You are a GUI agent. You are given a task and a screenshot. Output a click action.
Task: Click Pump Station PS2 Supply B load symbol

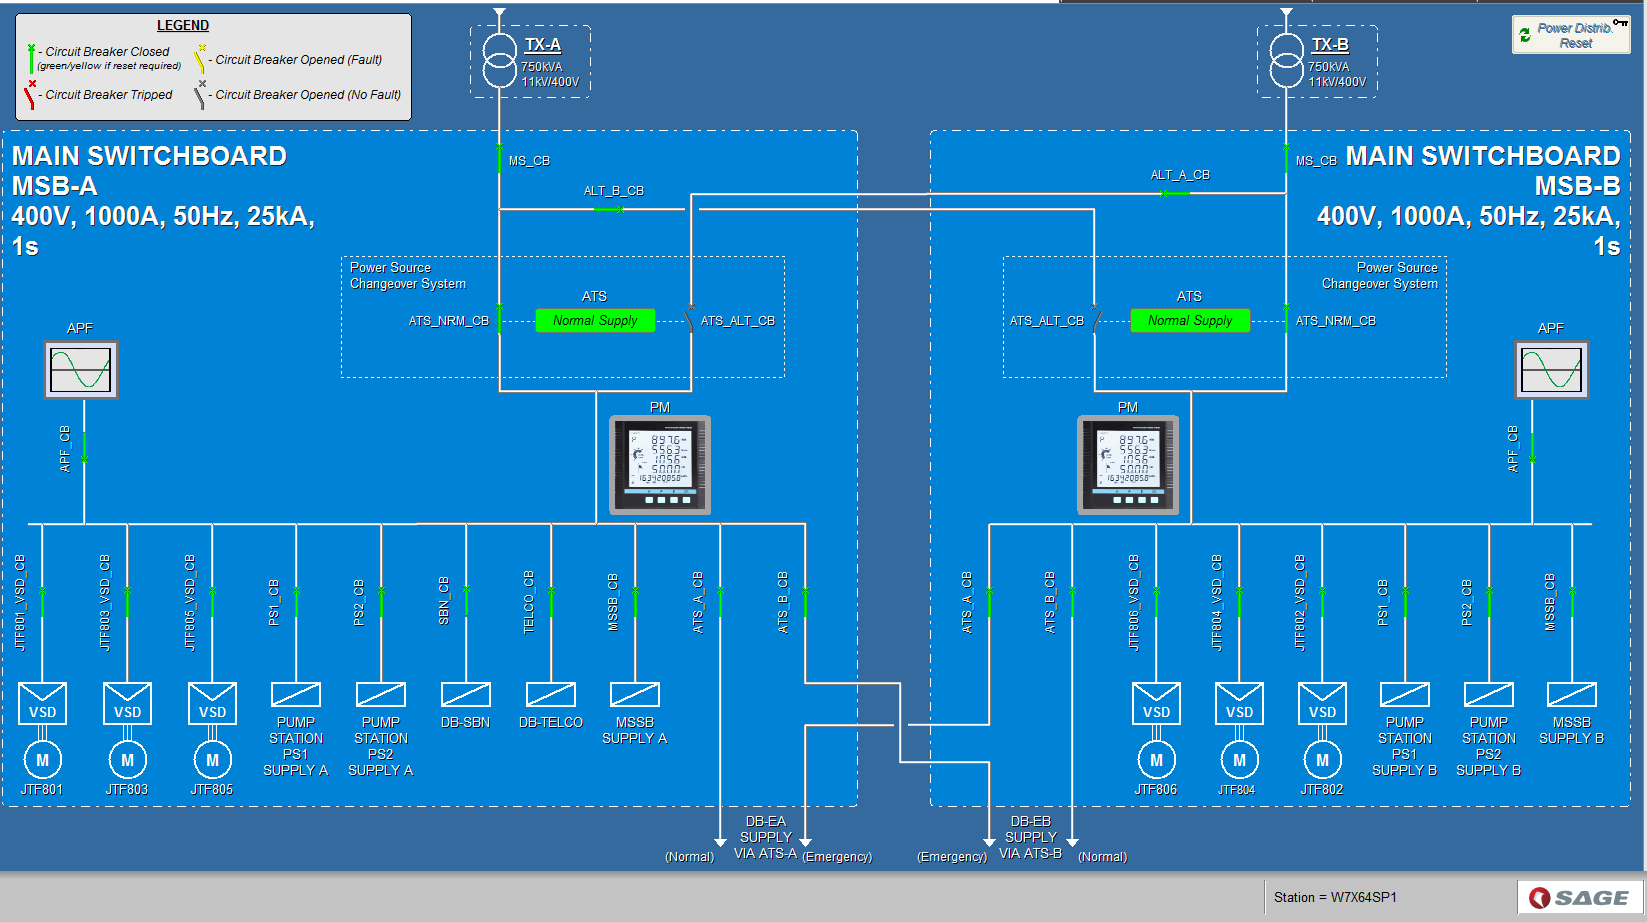pyautogui.click(x=1489, y=694)
